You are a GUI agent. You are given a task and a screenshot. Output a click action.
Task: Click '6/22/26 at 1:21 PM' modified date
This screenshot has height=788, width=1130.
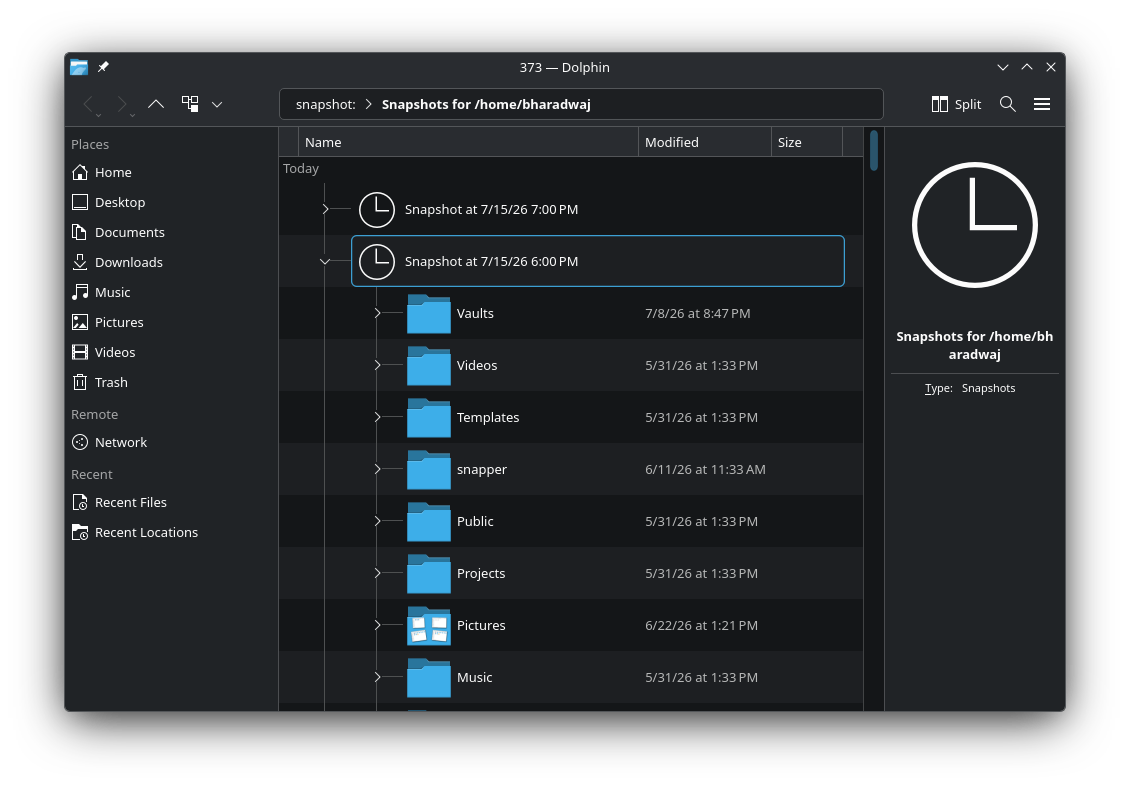click(701, 625)
